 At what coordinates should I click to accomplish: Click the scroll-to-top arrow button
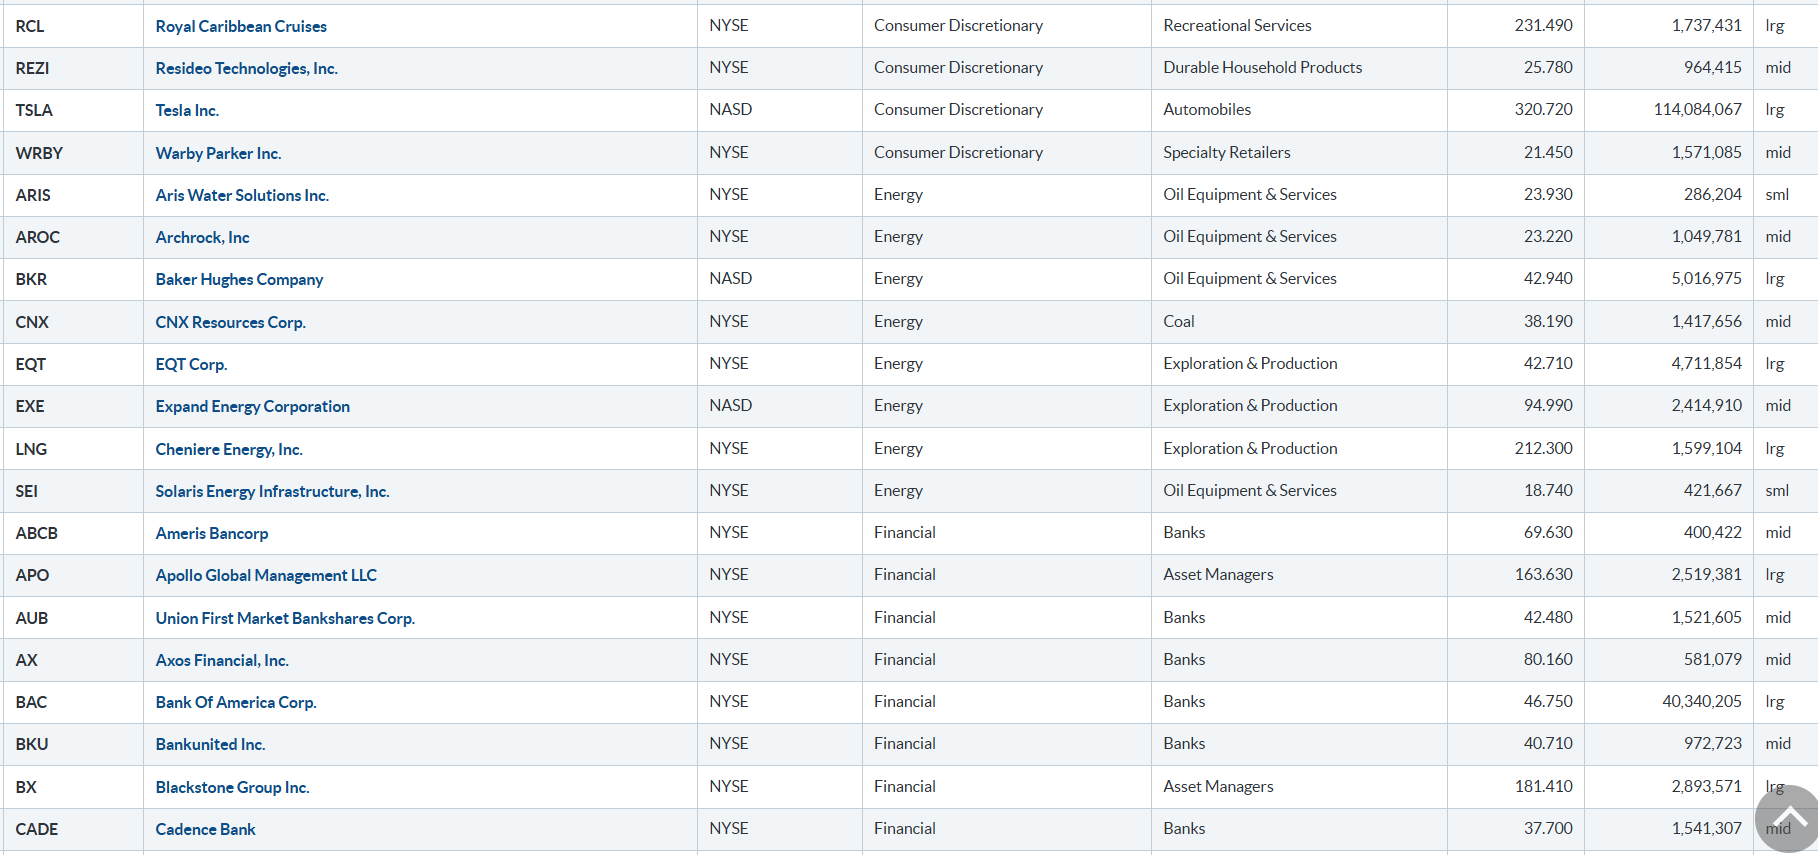tap(1789, 820)
